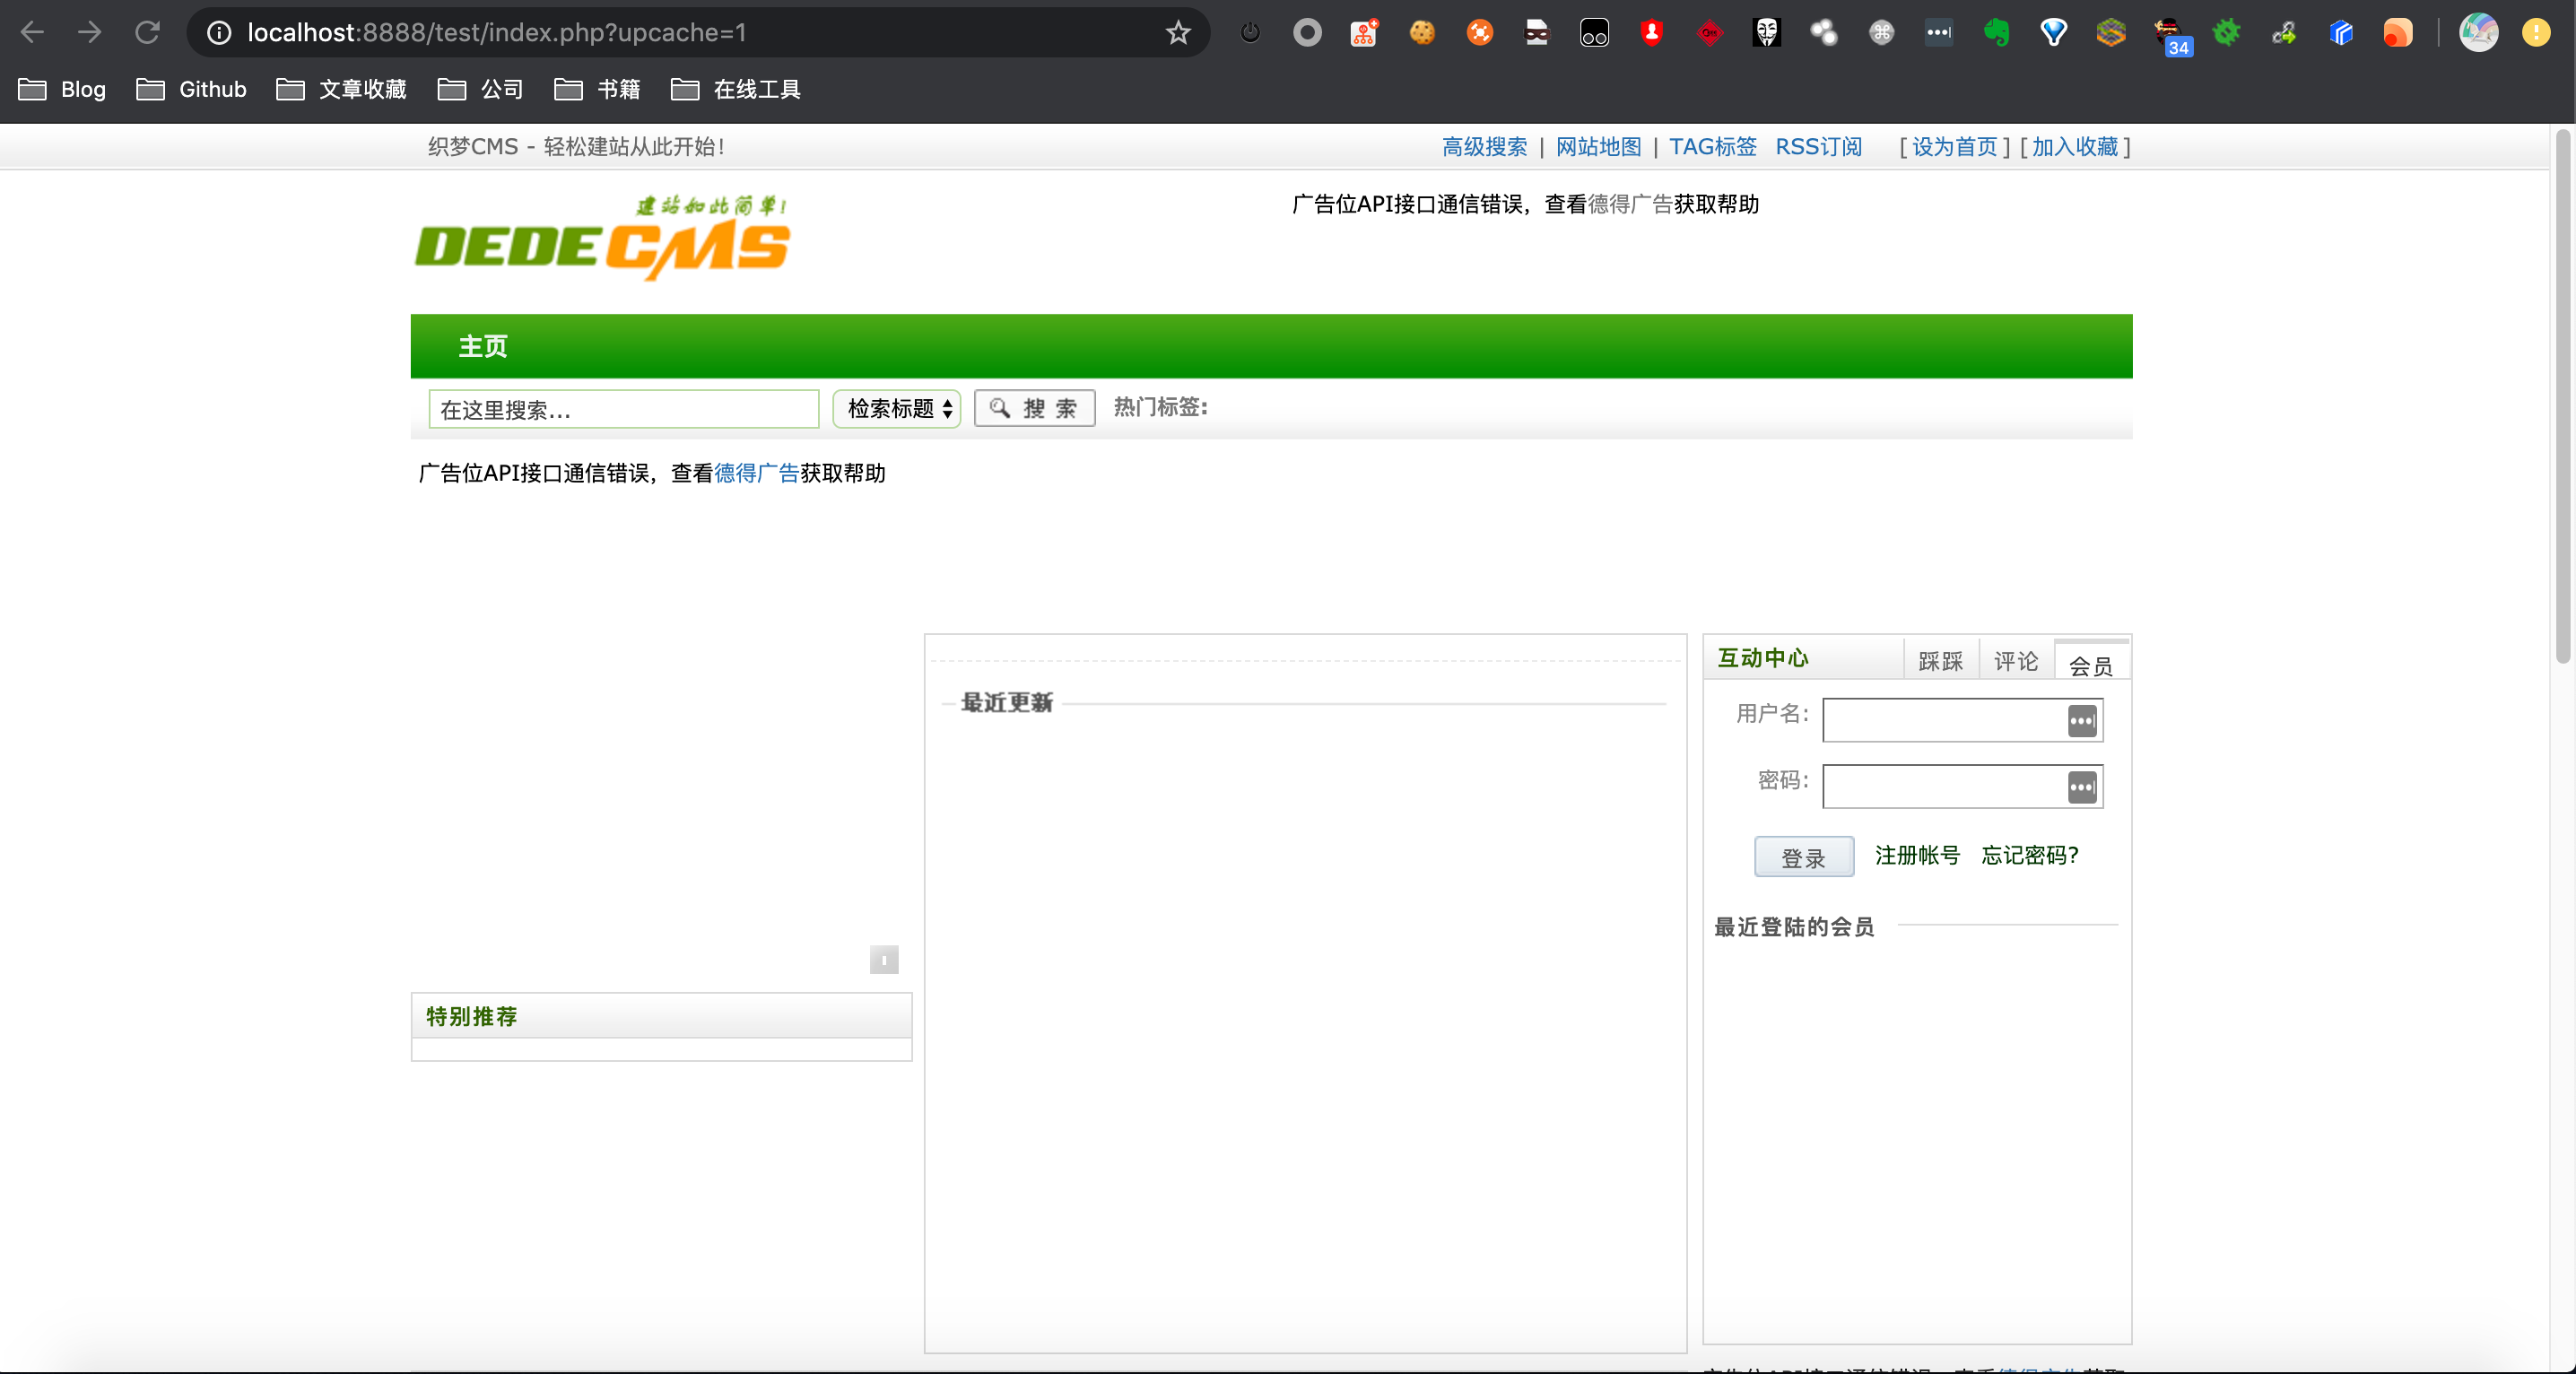This screenshot has width=2576, height=1374.
Task: Open the Evernote elephant extension
Action: coord(1997,33)
